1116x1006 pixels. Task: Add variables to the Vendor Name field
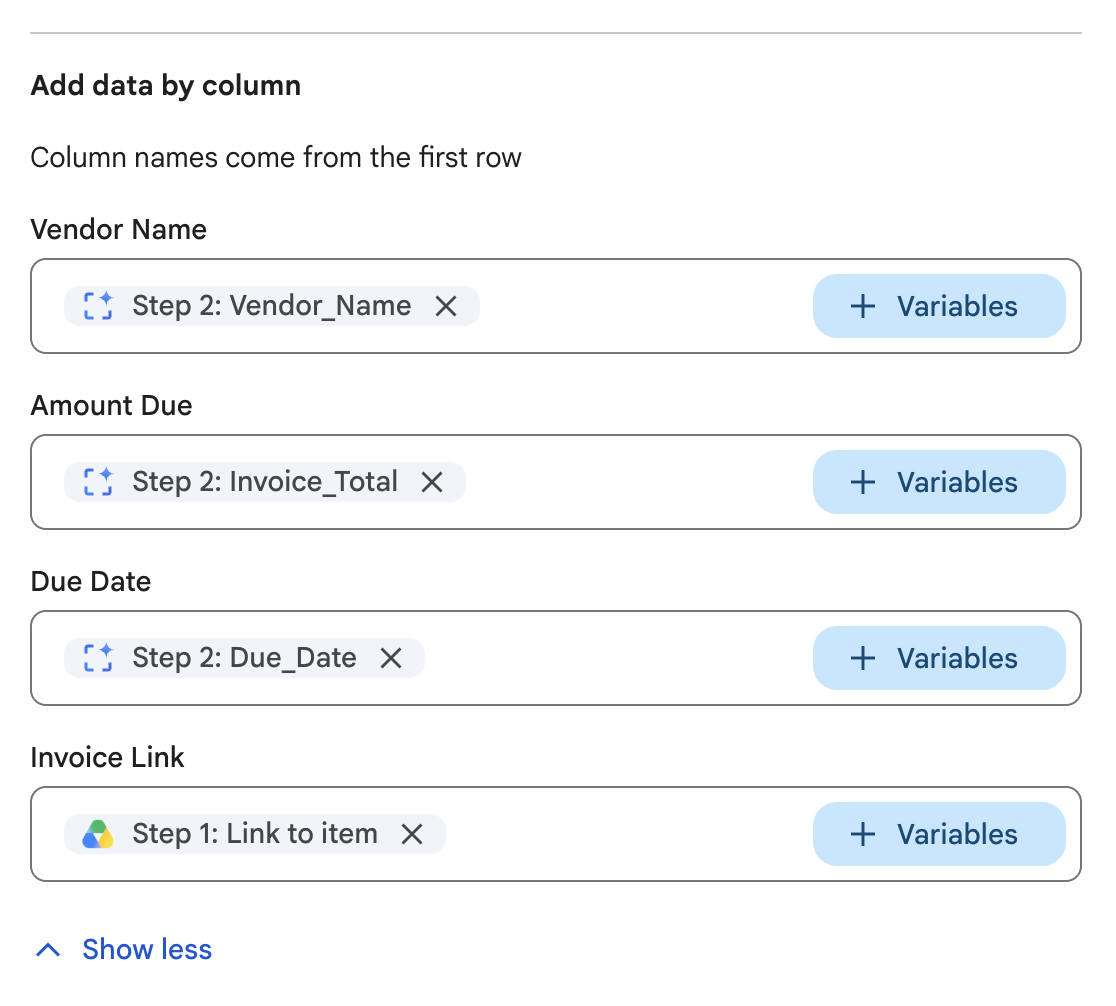click(x=939, y=306)
